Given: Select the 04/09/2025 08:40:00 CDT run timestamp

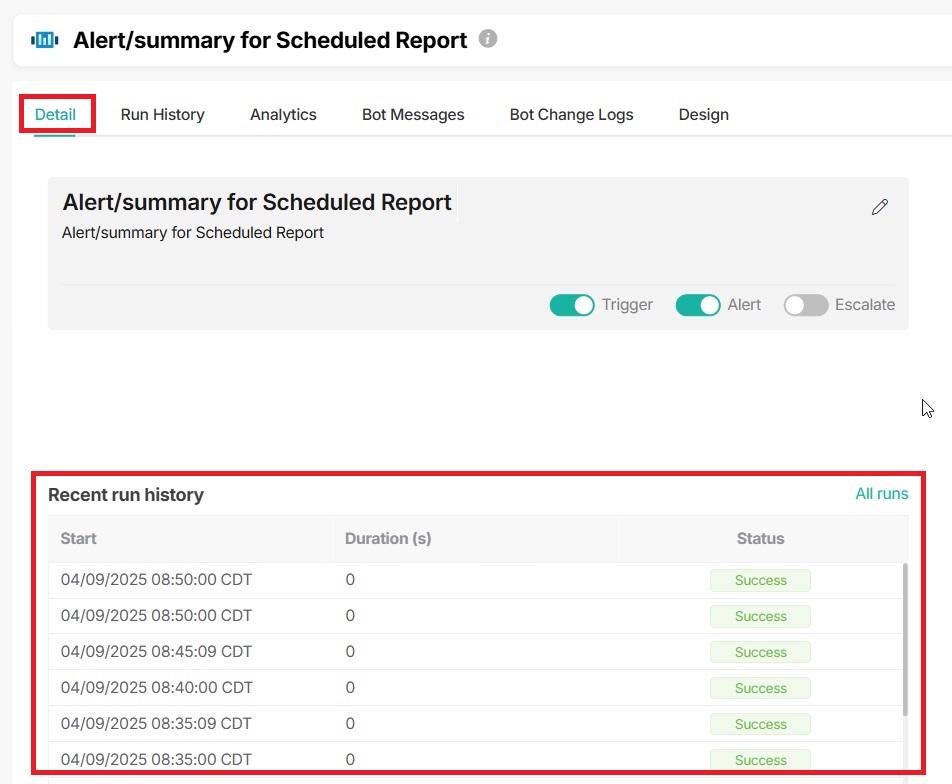Looking at the screenshot, I should 156,687.
